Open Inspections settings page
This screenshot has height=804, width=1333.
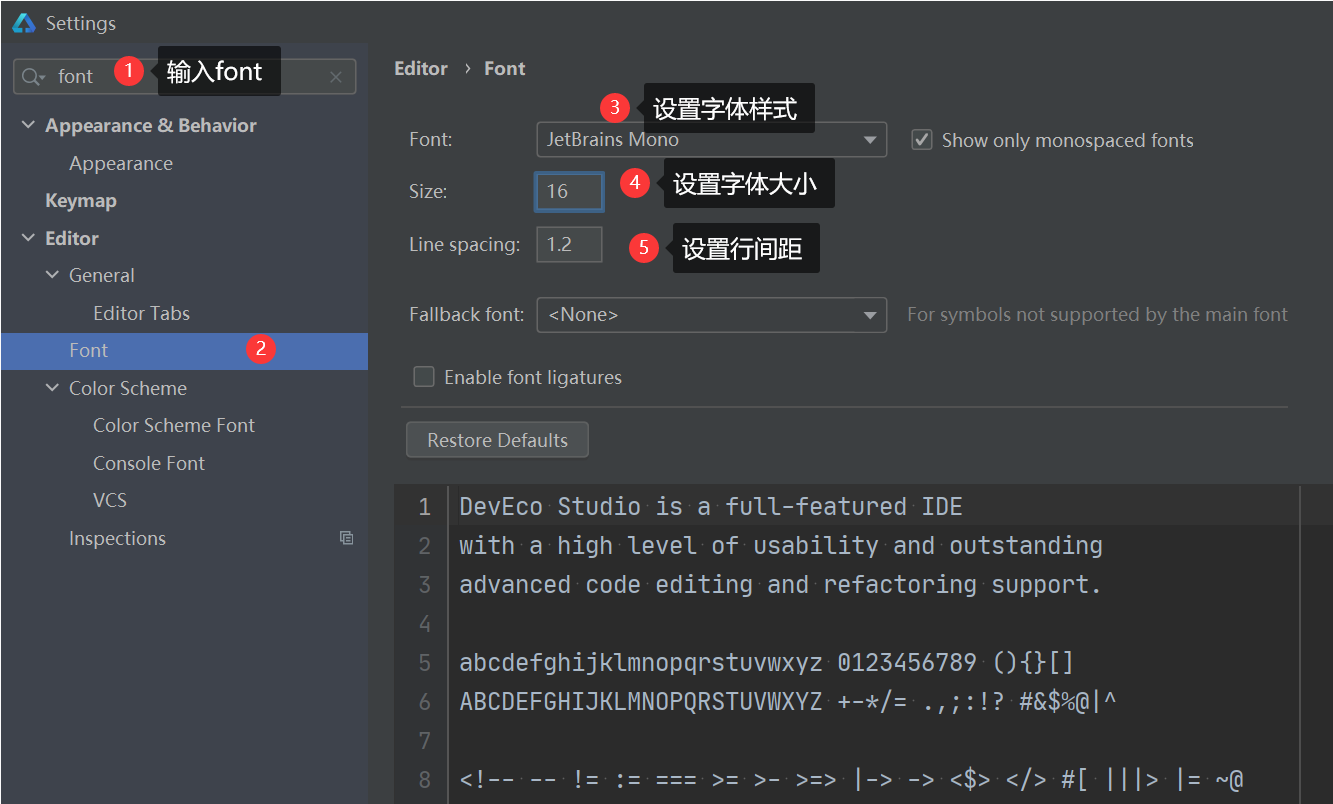[117, 538]
